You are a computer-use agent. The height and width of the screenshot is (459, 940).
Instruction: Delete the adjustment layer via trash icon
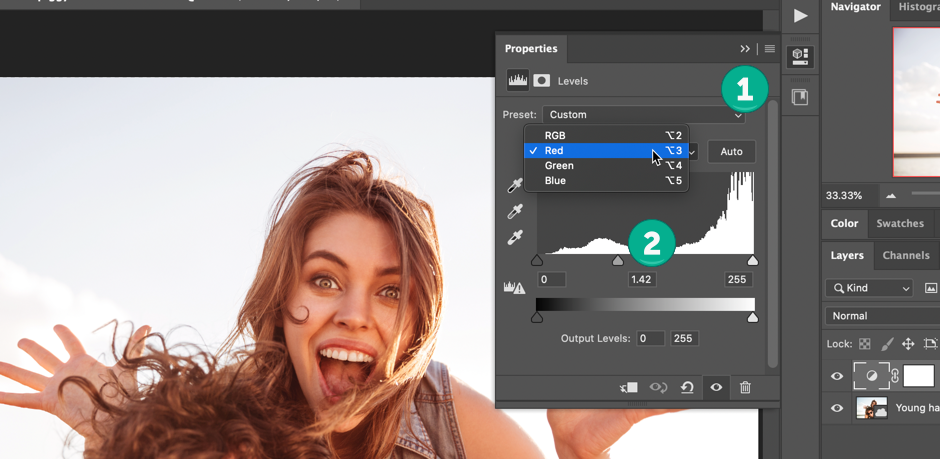pos(745,388)
